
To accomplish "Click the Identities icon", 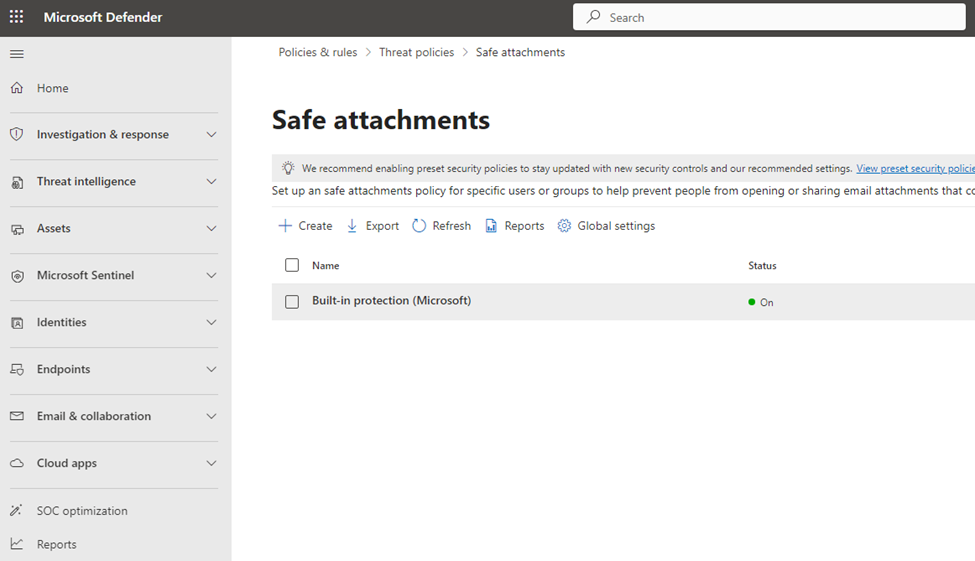I will 17,323.
